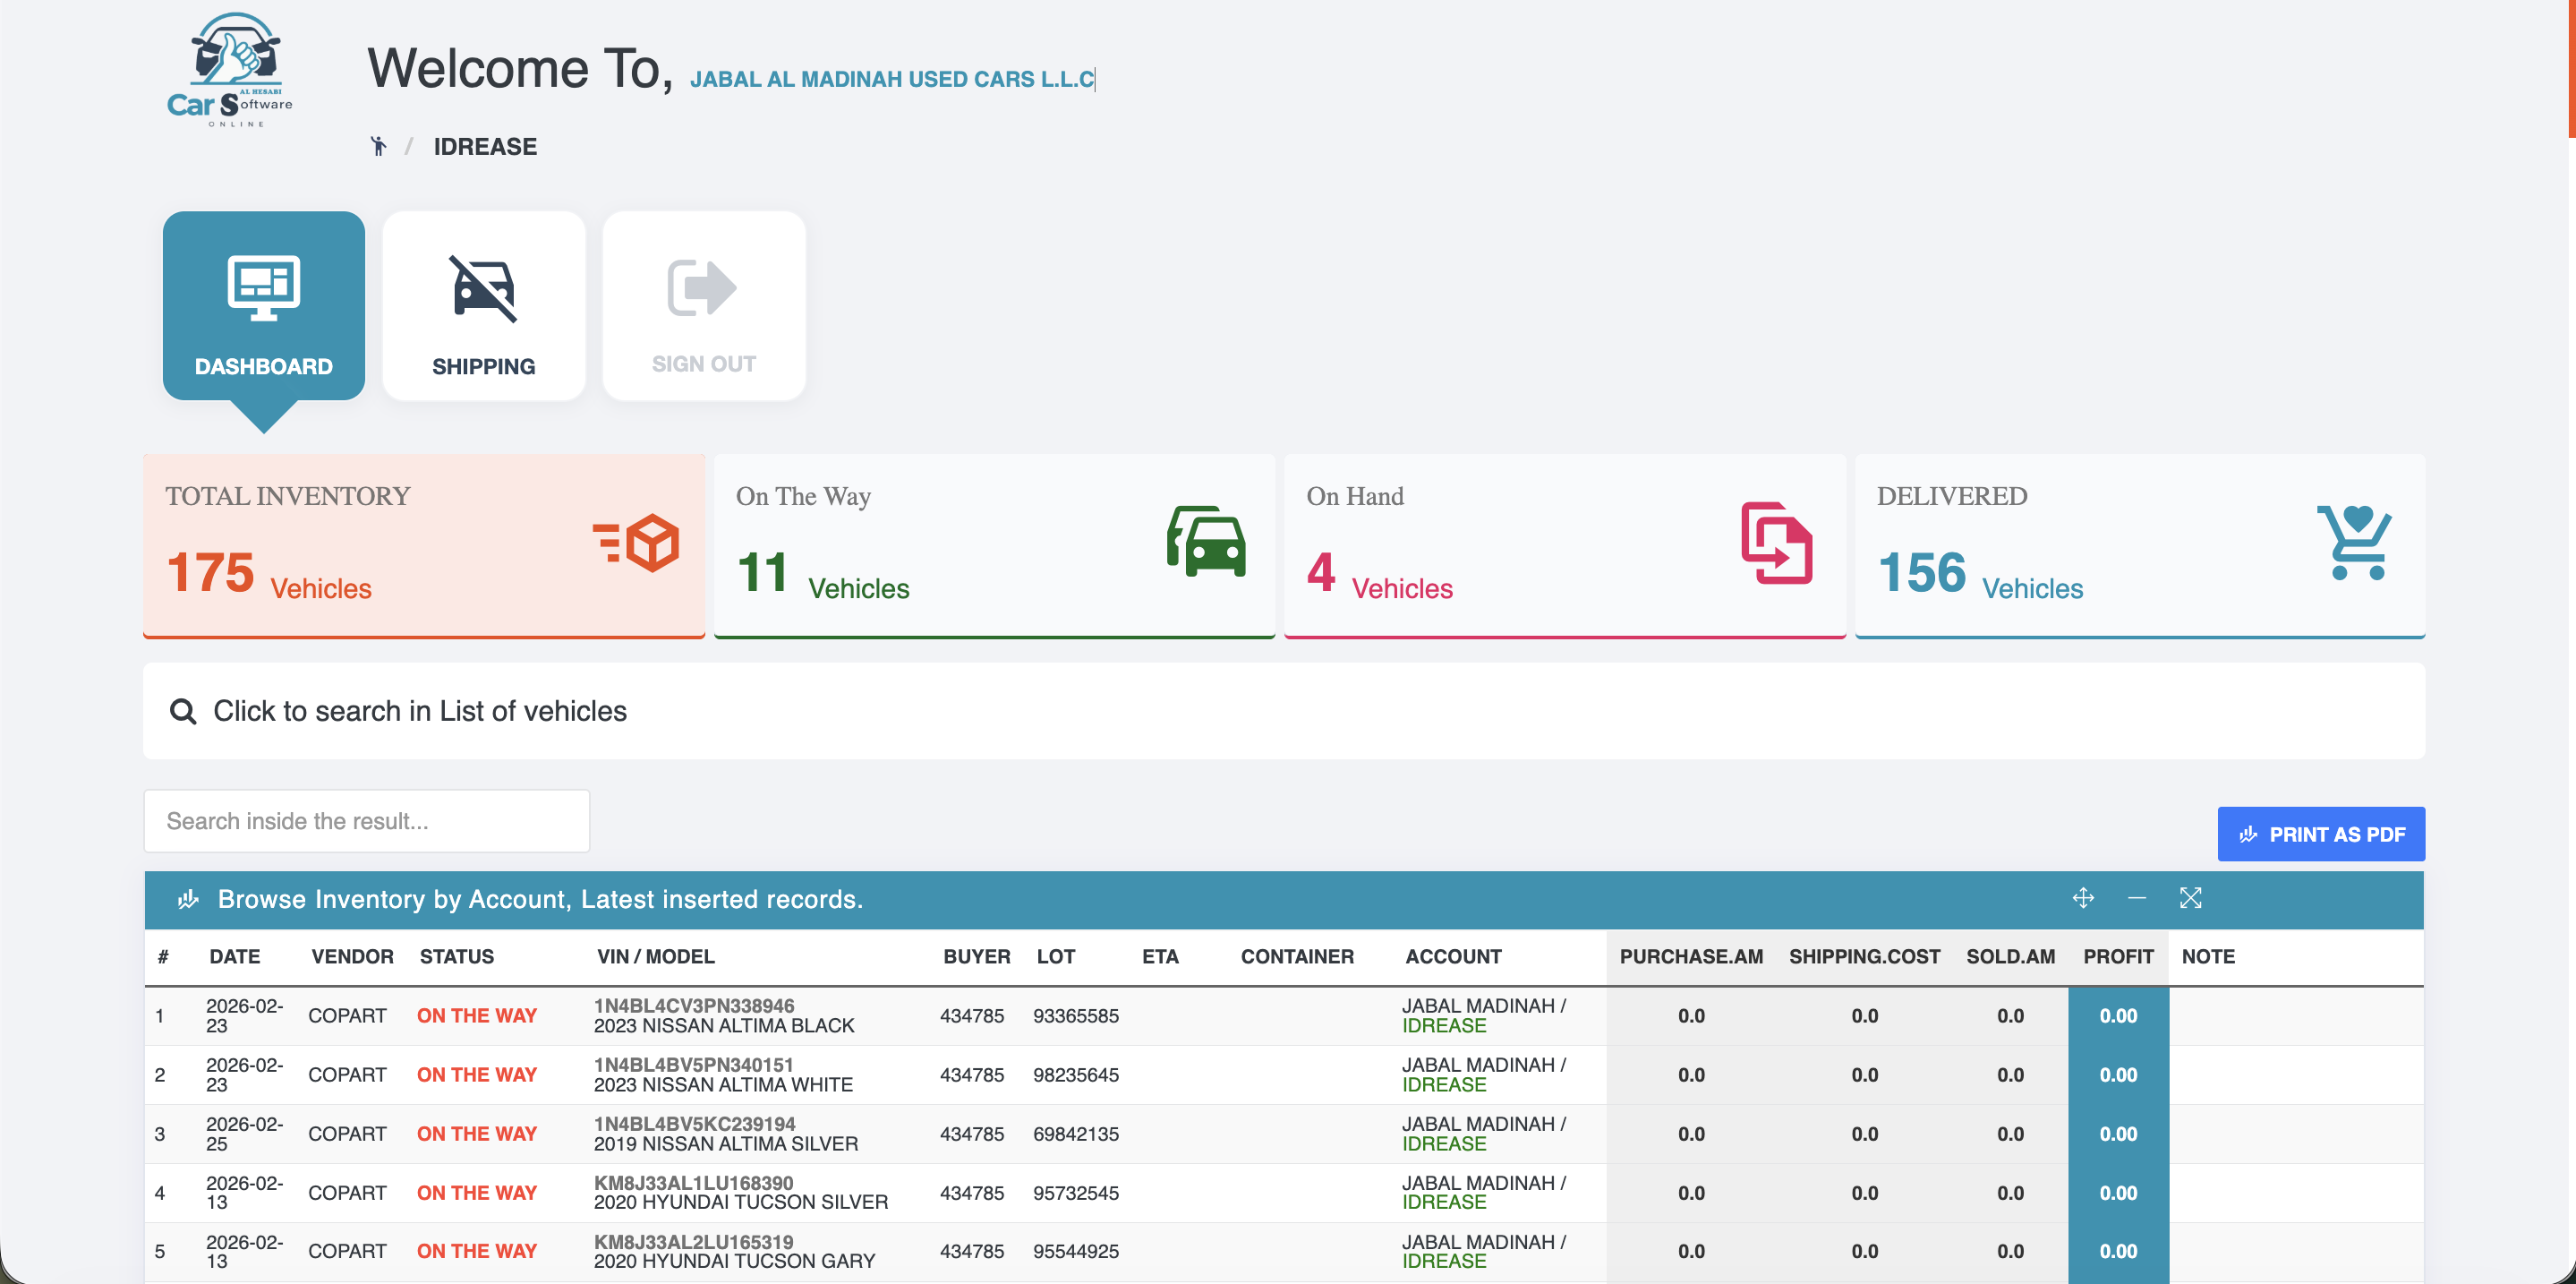Click 2020 HYUNDAI TUCSON GARY model text
2576x1284 pixels.
coord(735,1261)
